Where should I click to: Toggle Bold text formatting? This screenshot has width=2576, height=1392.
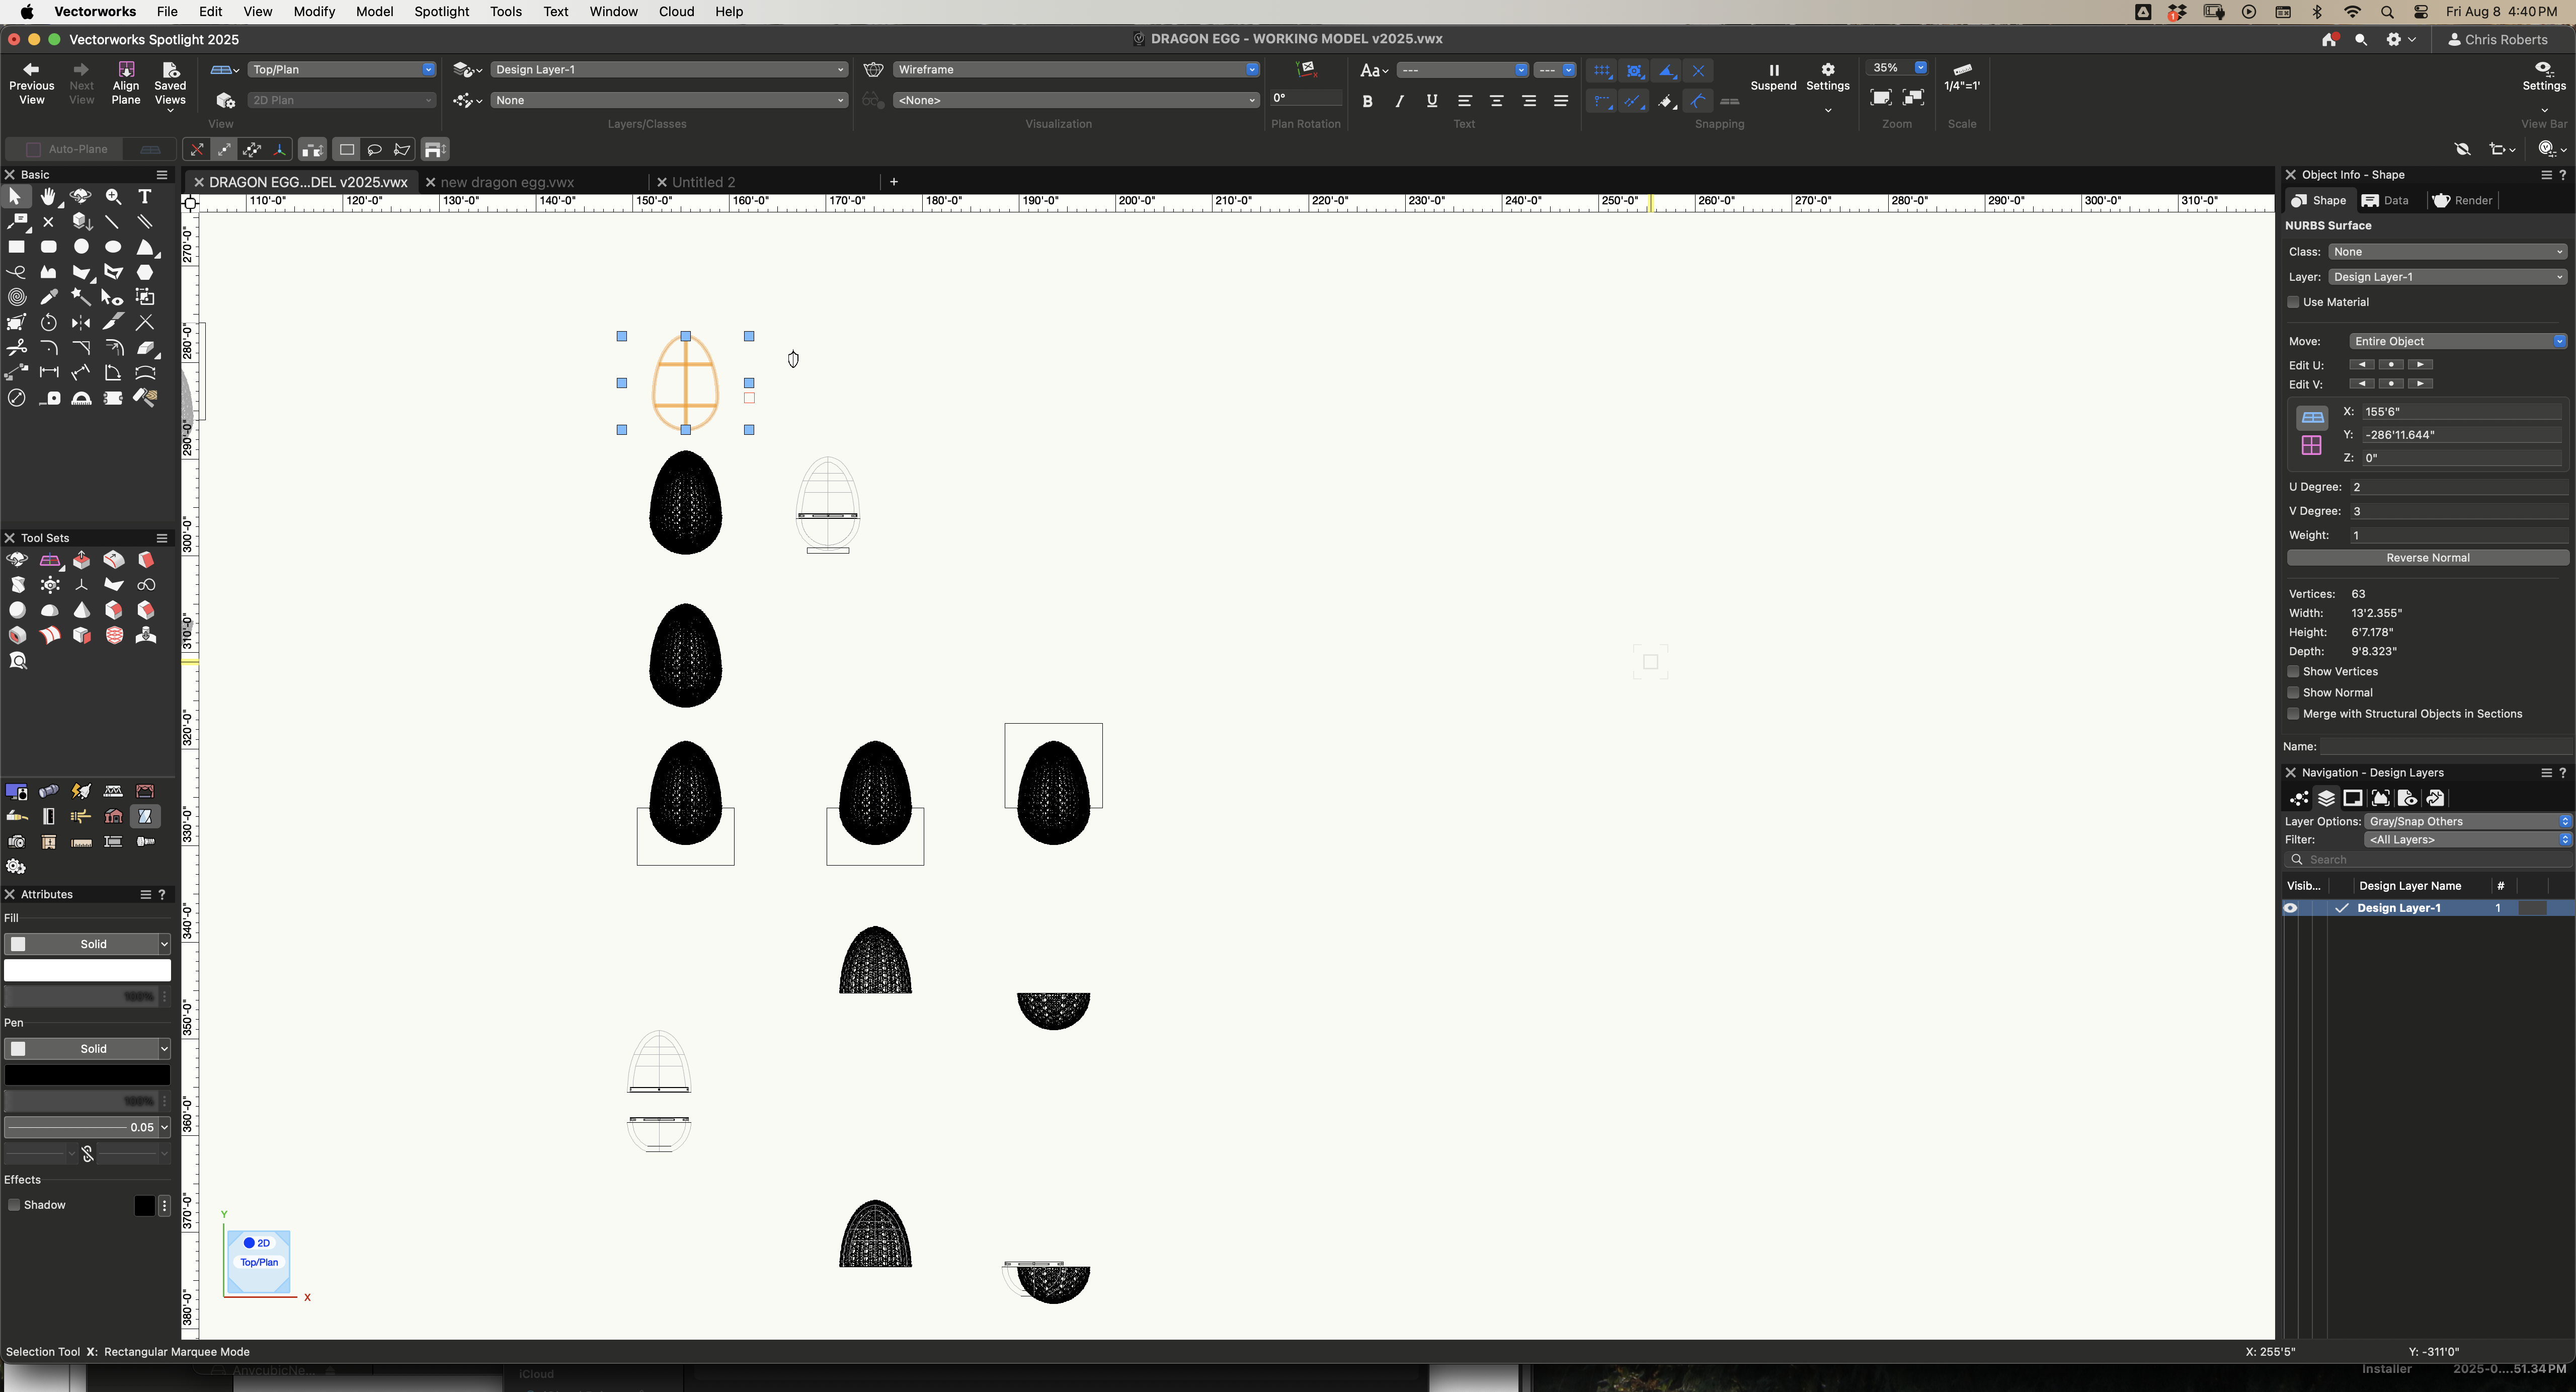coord(1367,101)
